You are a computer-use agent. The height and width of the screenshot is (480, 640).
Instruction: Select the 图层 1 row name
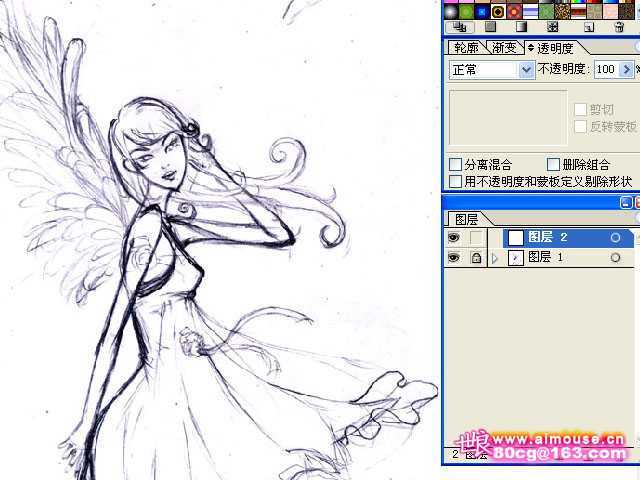click(x=545, y=257)
